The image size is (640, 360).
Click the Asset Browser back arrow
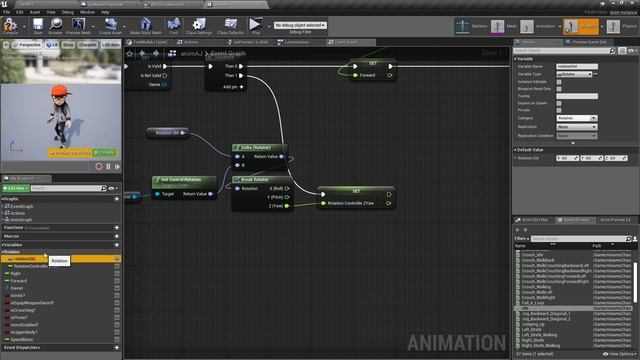[x=518, y=230]
